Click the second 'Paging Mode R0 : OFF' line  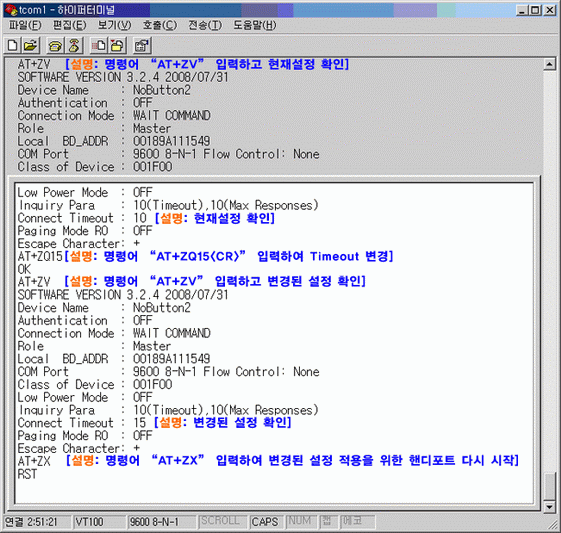(85, 435)
